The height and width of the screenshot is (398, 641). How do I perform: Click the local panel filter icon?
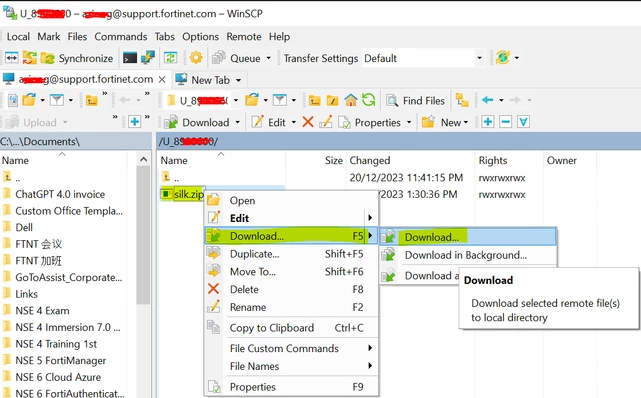click(x=57, y=100)
